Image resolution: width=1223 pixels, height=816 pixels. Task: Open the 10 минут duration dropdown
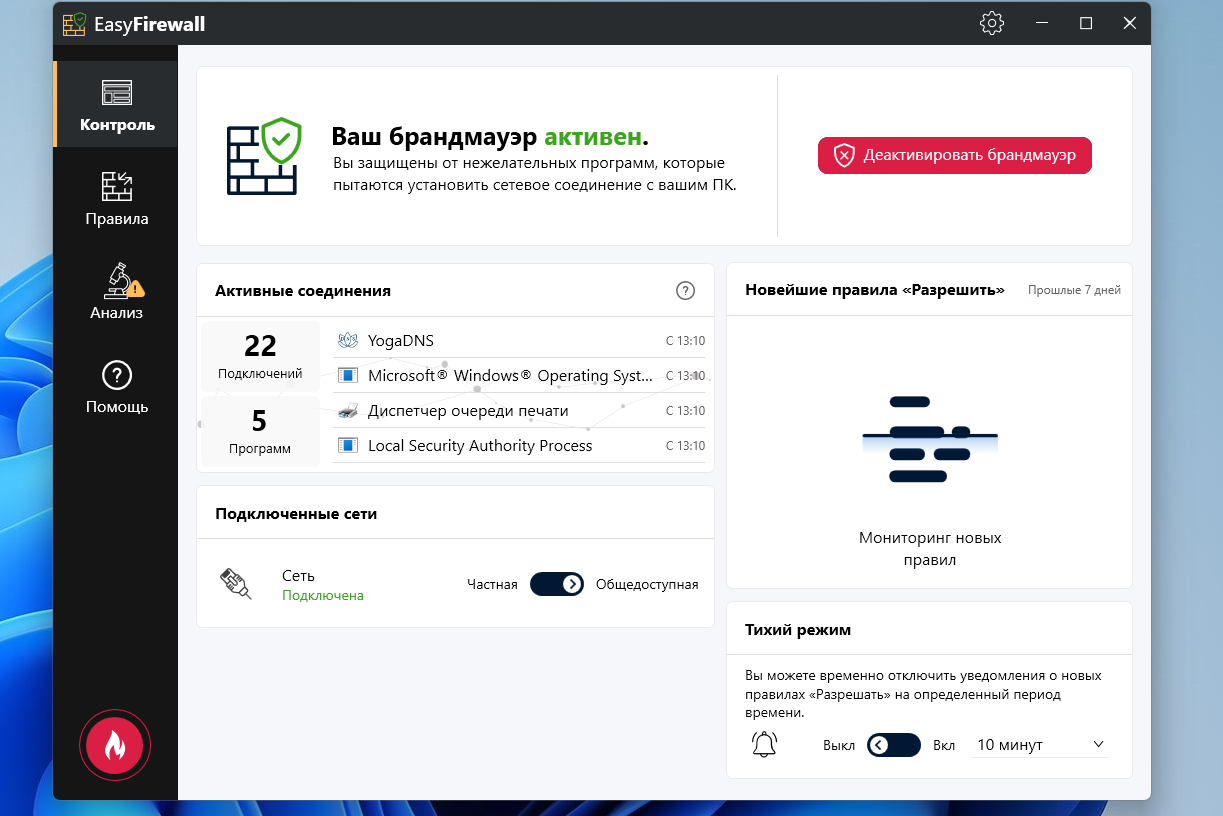1040,745
